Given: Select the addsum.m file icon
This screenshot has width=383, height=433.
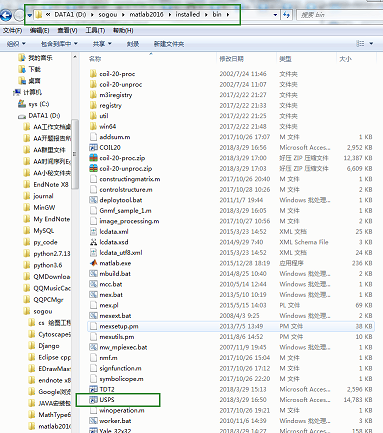Looking at the screenshot, I should pos(93,137).
